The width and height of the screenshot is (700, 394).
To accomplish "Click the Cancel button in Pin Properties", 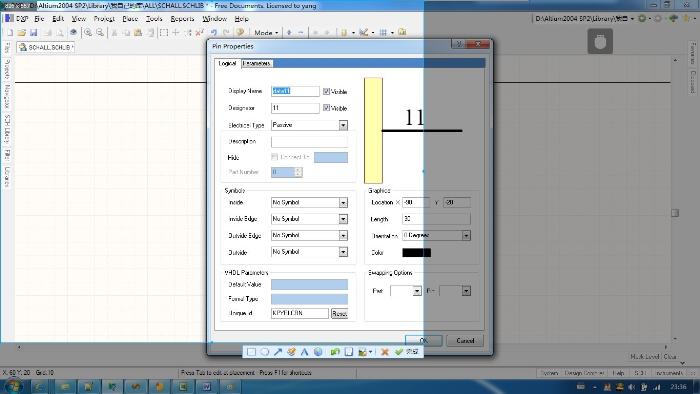I will click(x=465, y=340).
